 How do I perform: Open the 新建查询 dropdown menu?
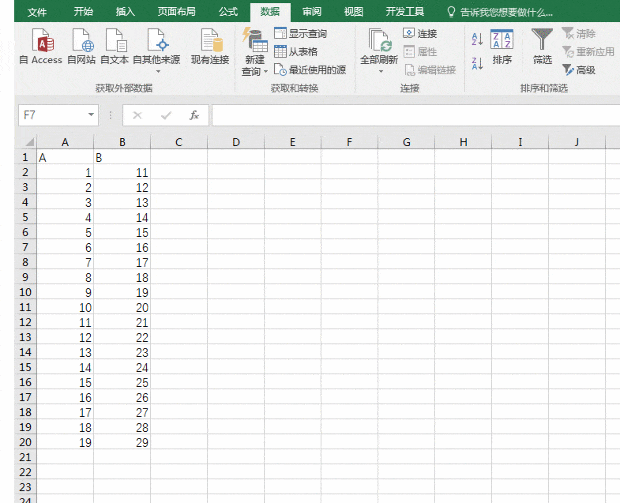(x=254, y=71)
